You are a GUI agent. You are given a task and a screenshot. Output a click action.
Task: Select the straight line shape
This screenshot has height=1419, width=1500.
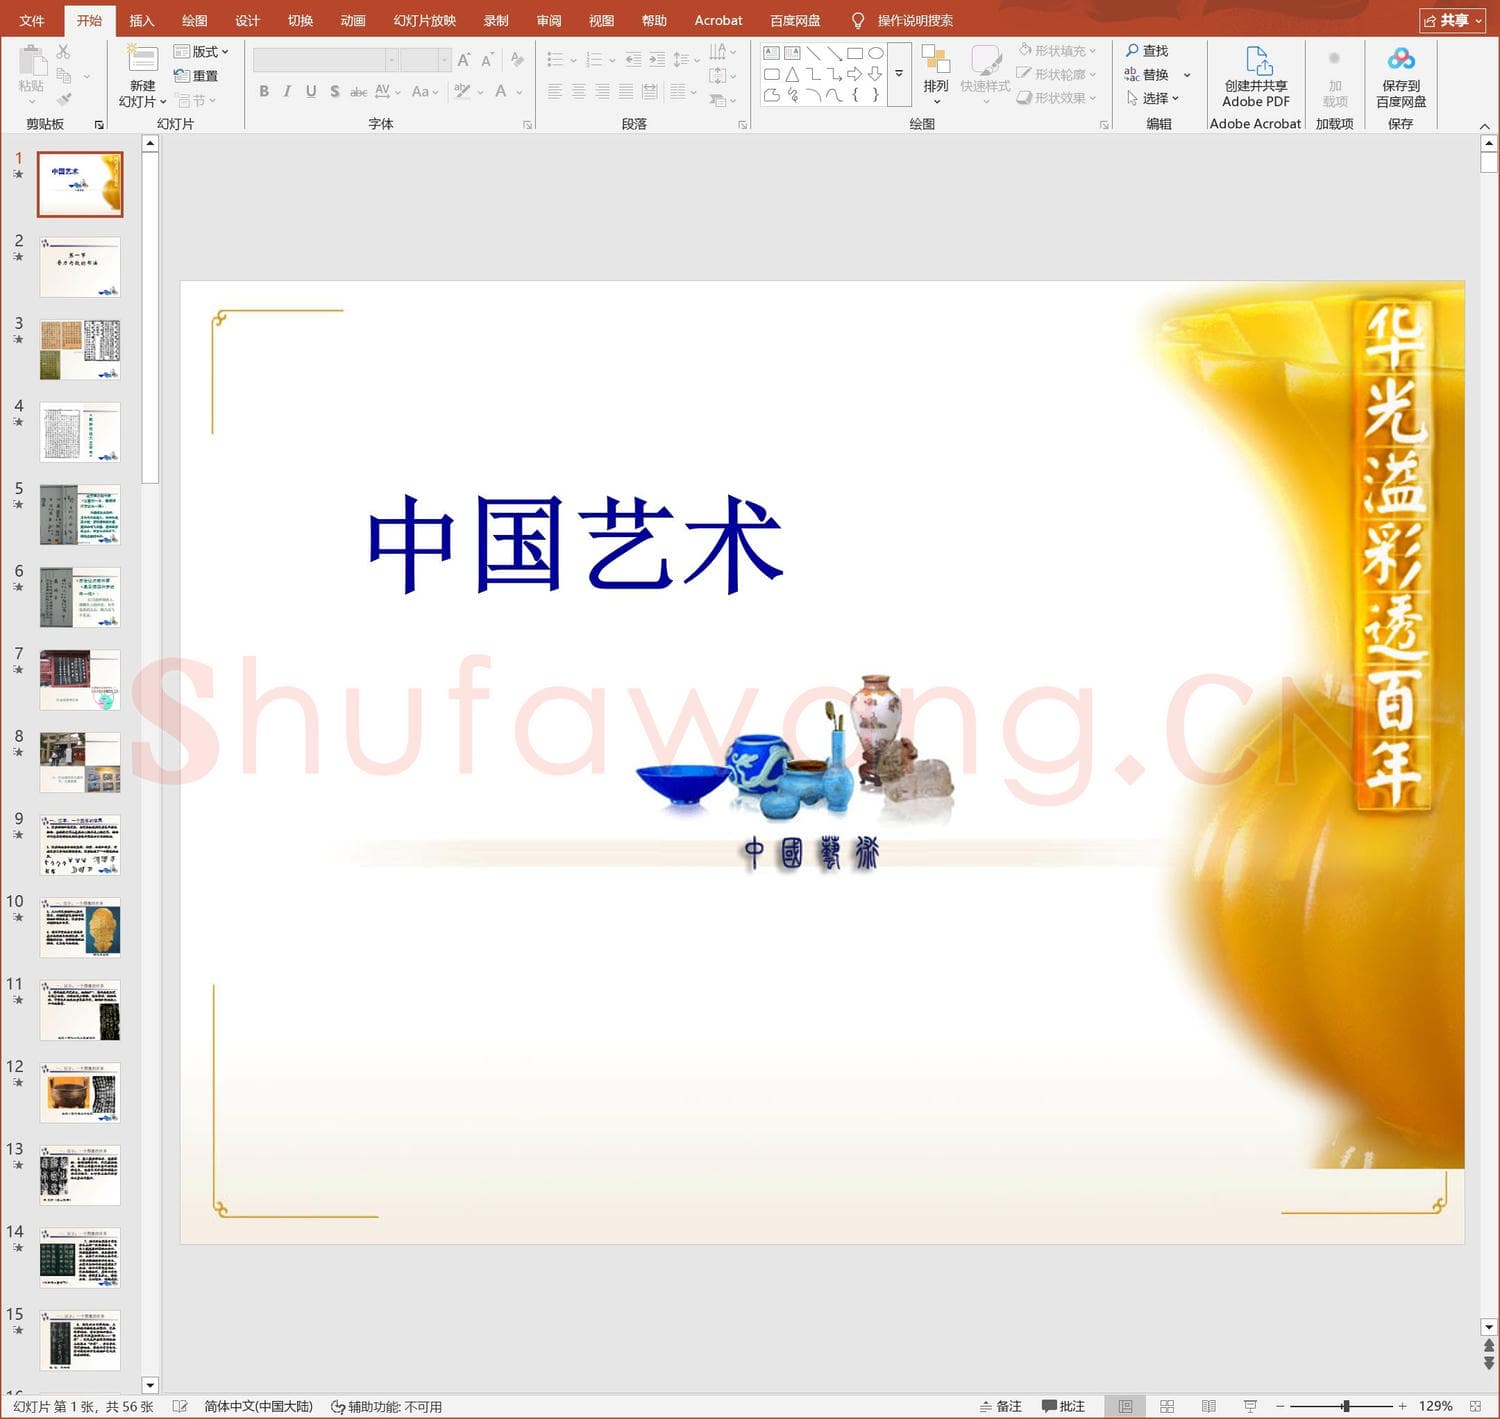813,53
